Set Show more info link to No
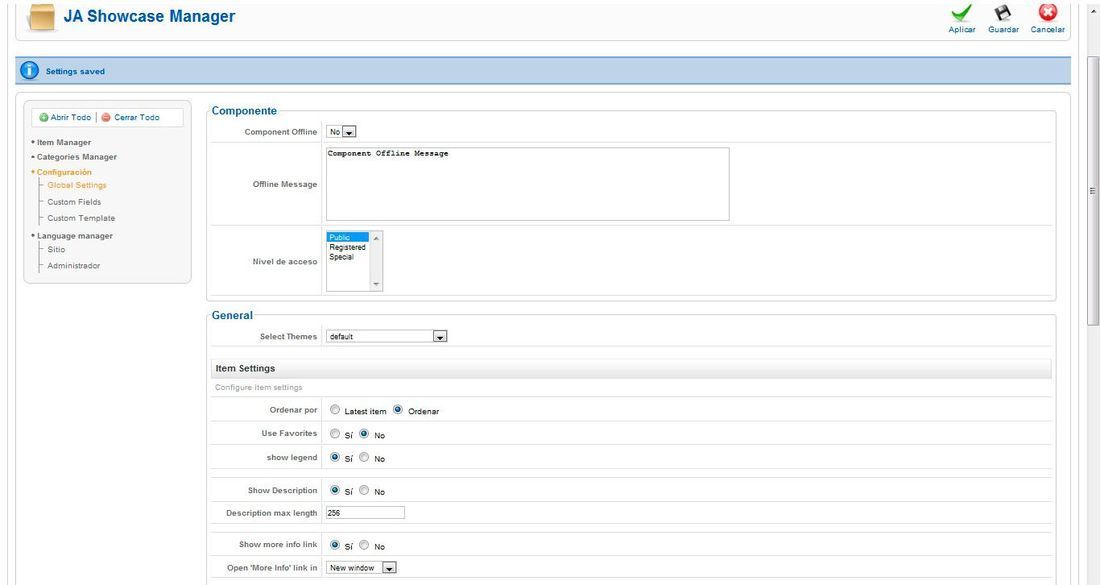Screen dimensions: 1100x585 coord(364,545)
